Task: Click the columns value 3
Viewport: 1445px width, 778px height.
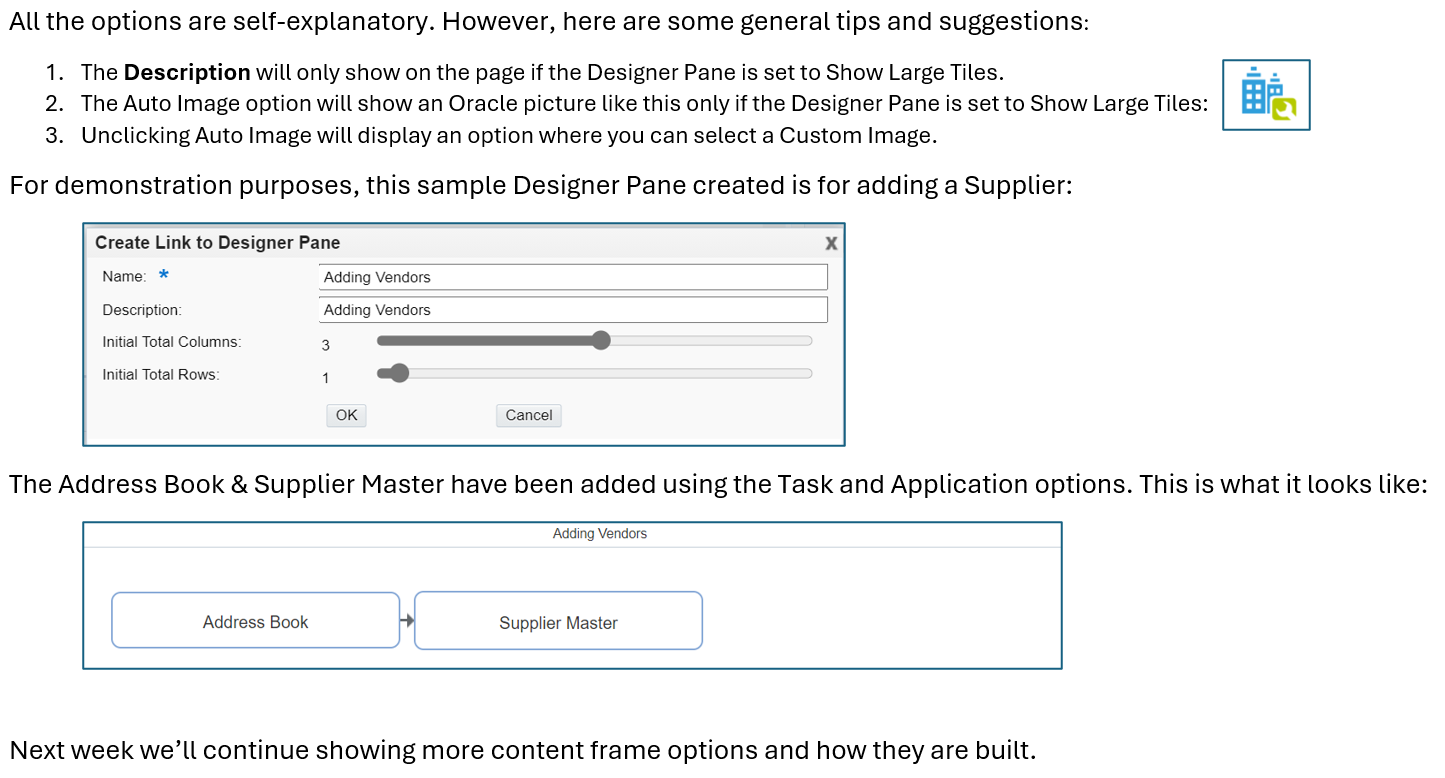Action: point(326,345)
